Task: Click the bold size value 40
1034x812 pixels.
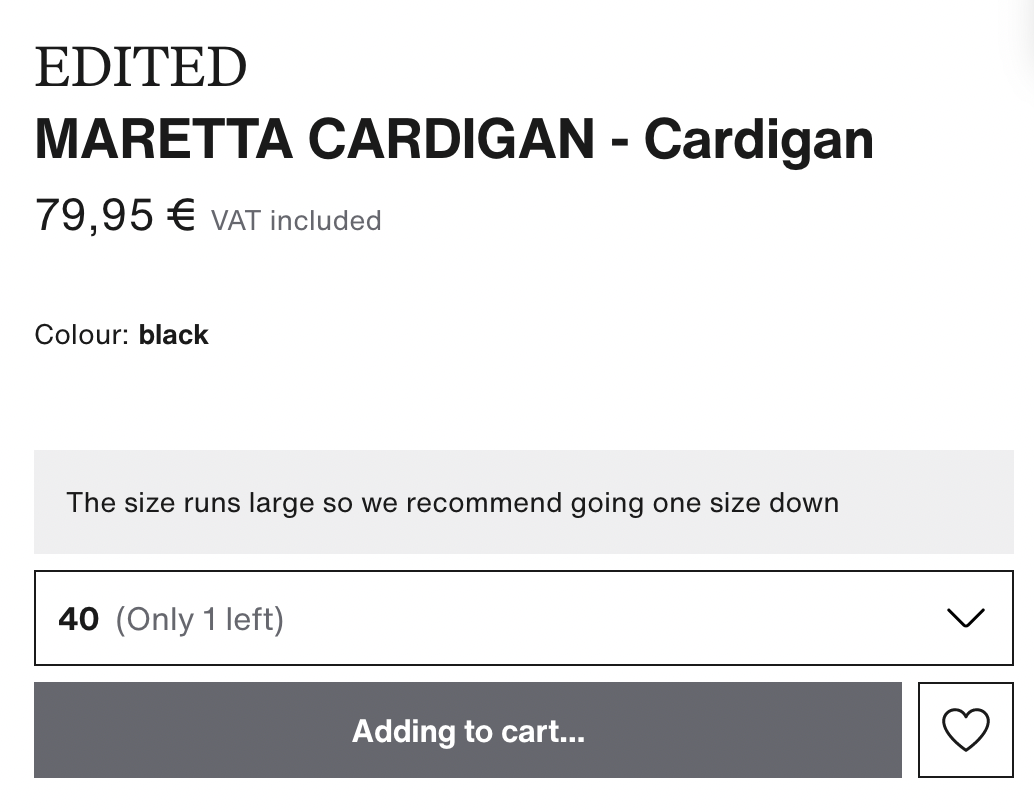Action: tap(79, 619)
